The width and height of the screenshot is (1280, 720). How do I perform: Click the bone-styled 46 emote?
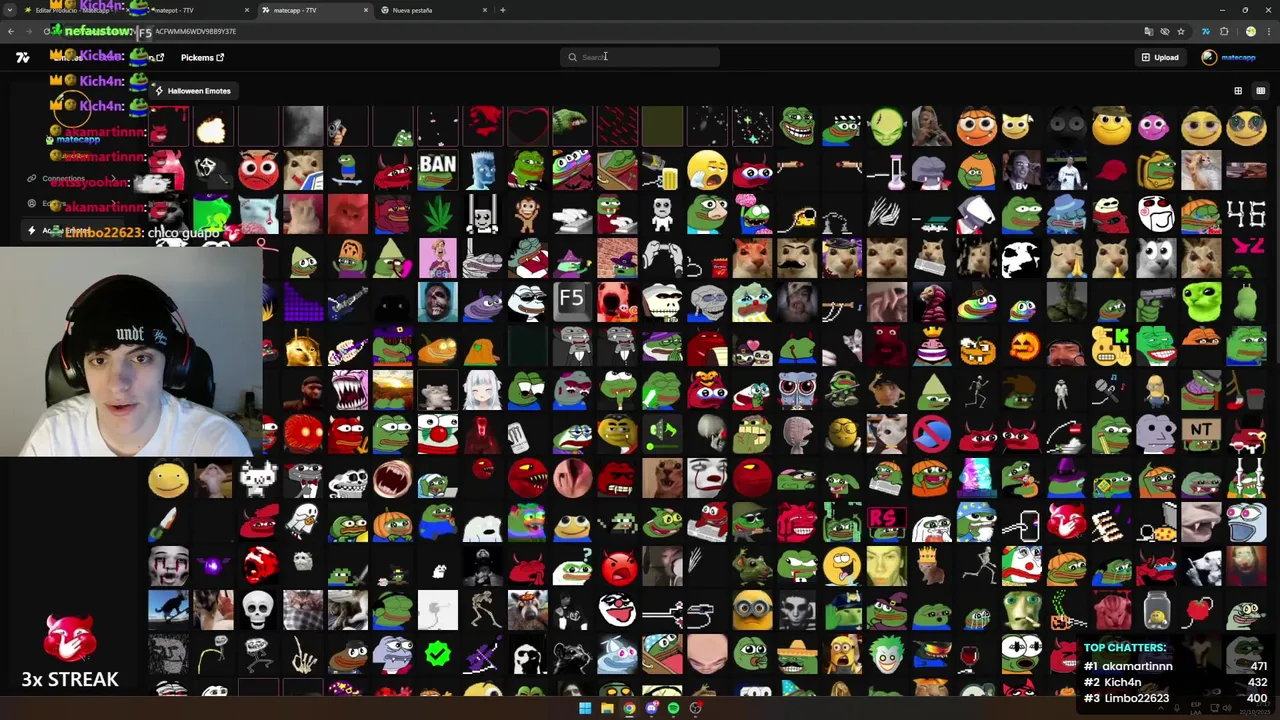point(1246,214)
